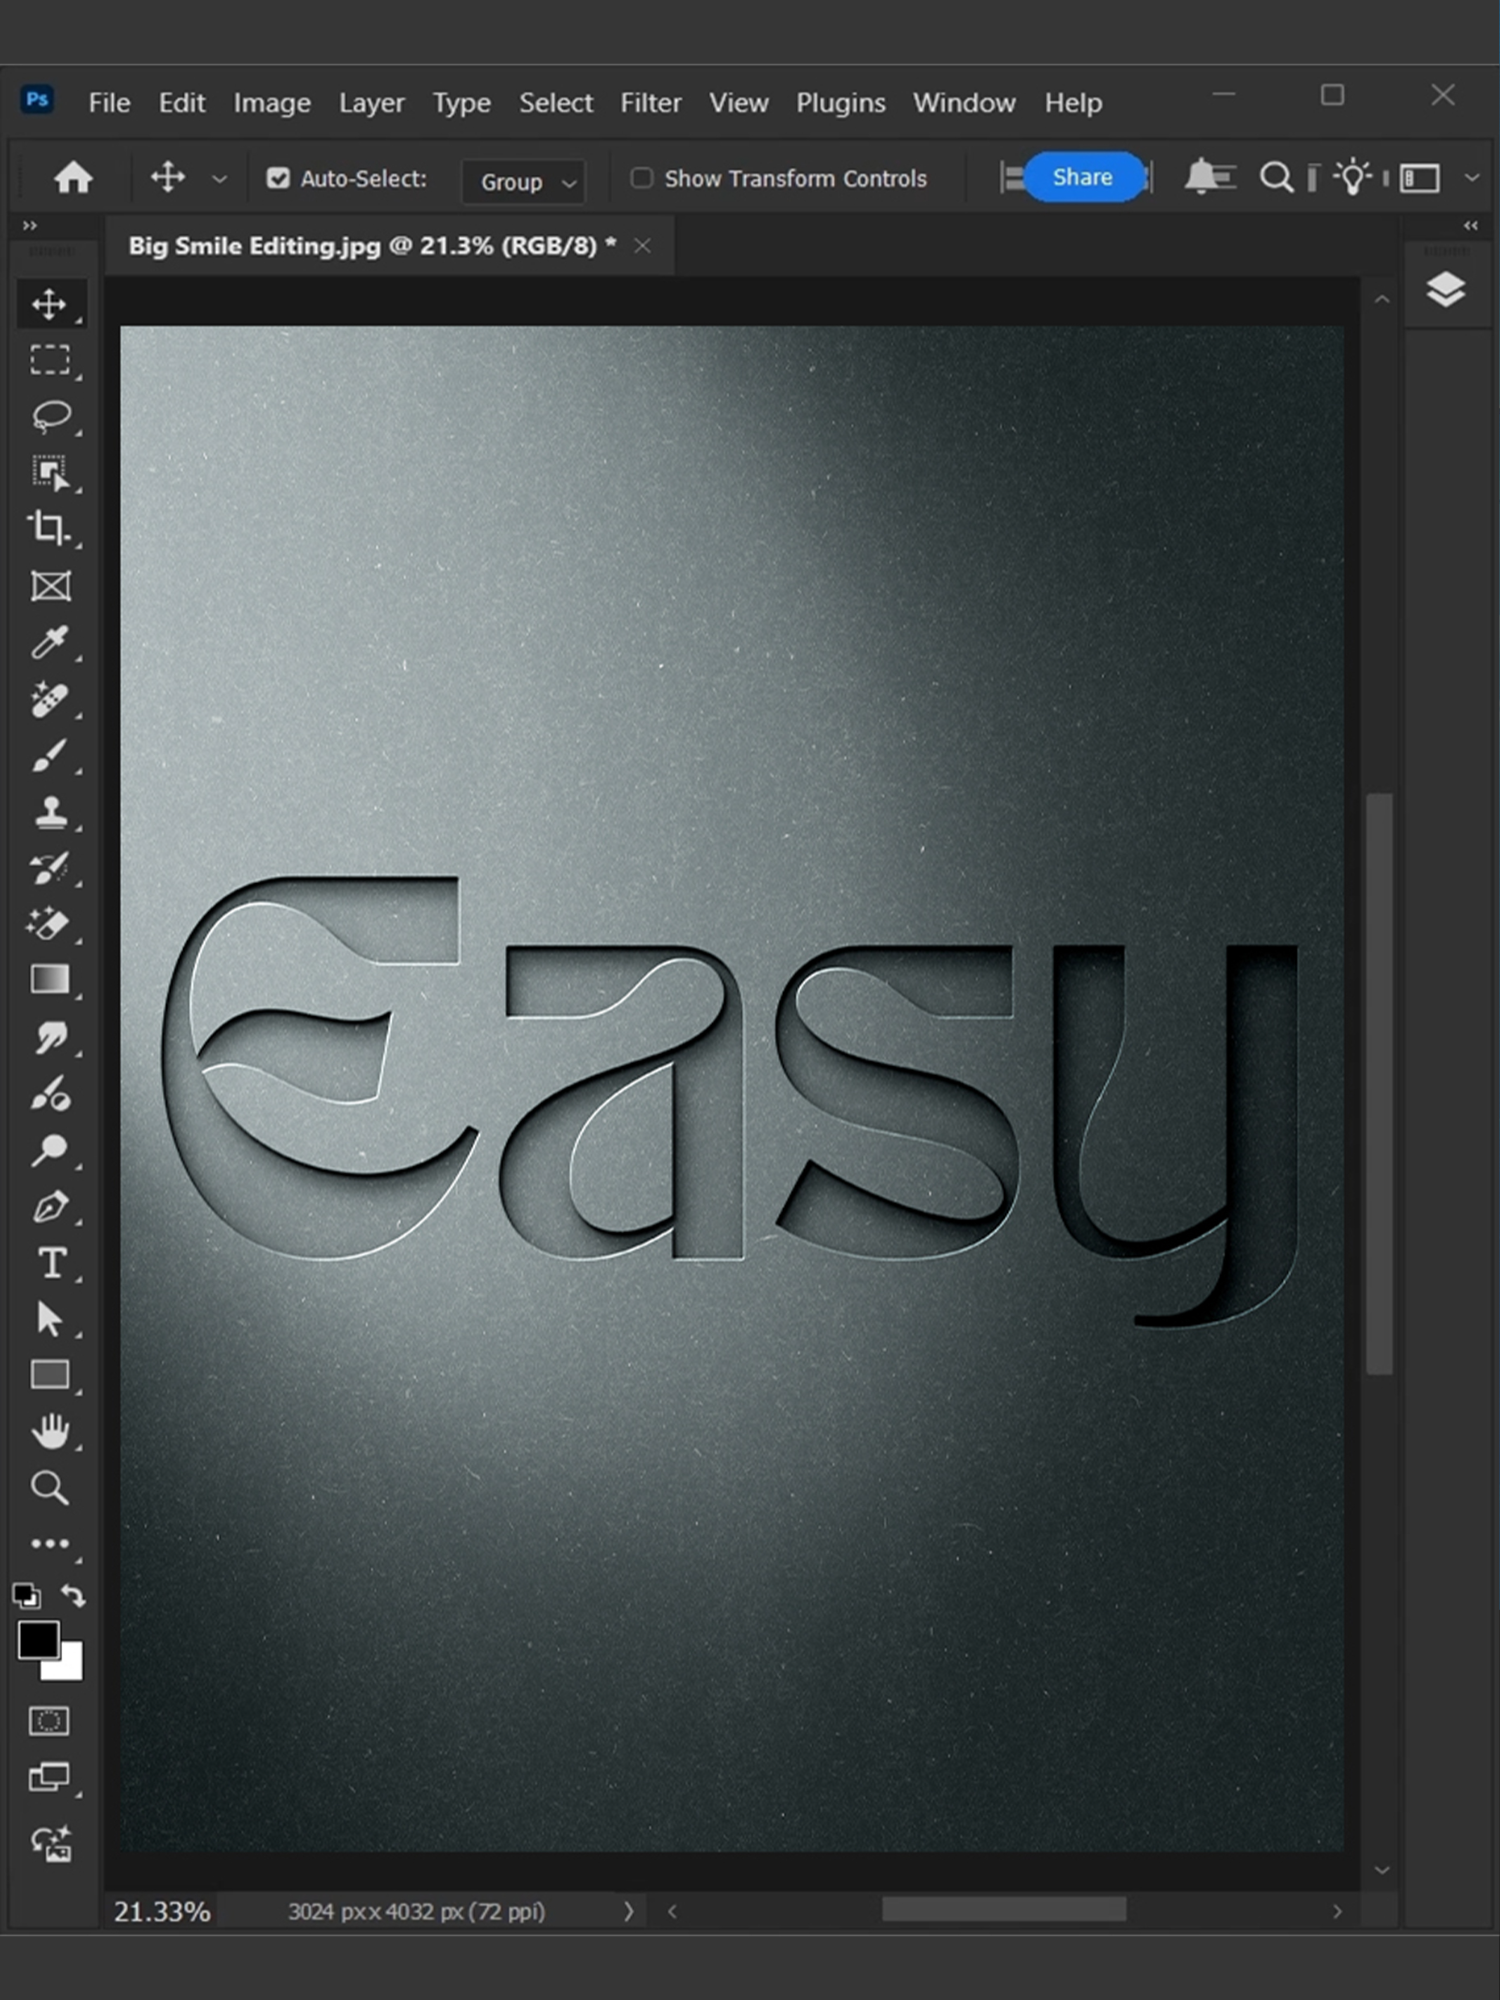Select the Clone Stamp tool
1500x2000 pixels.
coord(50,811)
